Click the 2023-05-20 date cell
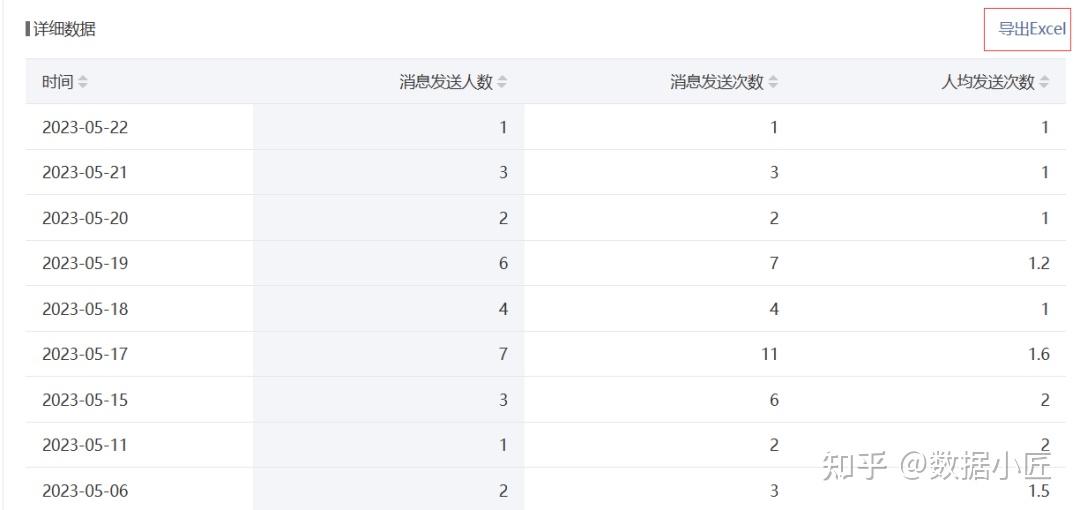This screenshot has width=1080, height=510. pos(85,218)
